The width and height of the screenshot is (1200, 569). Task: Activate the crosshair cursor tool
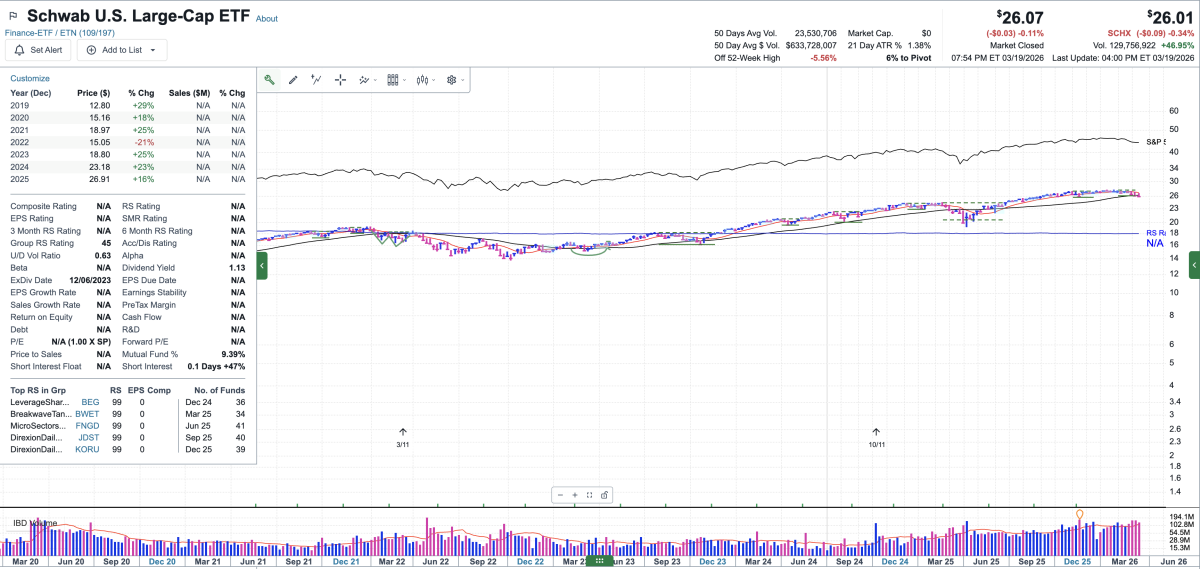340,80
